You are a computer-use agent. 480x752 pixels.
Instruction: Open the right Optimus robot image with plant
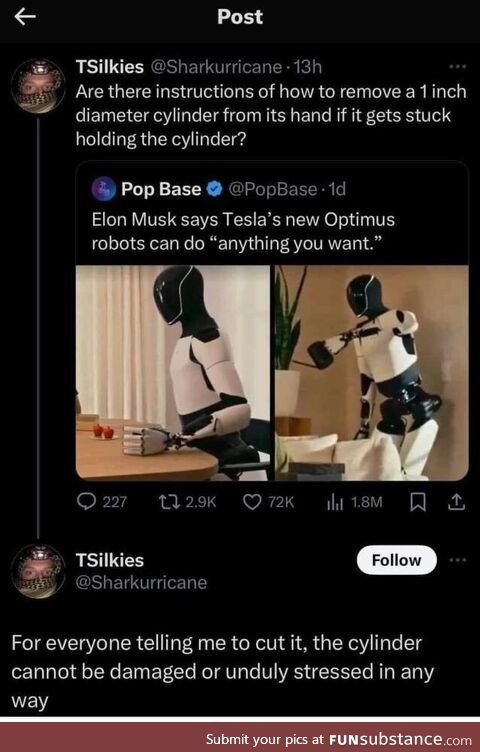[x=372, y=373]
